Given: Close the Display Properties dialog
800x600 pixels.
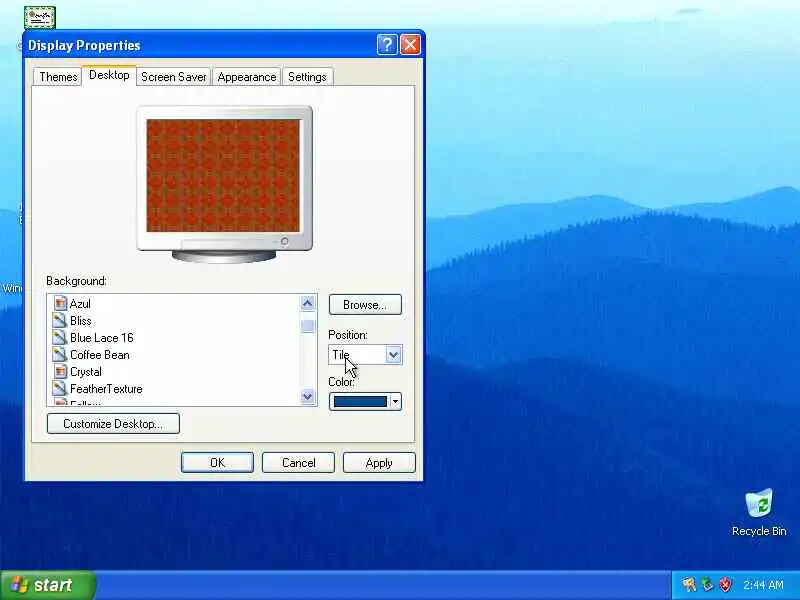Looking at the screenshot, I should point(410,45).
